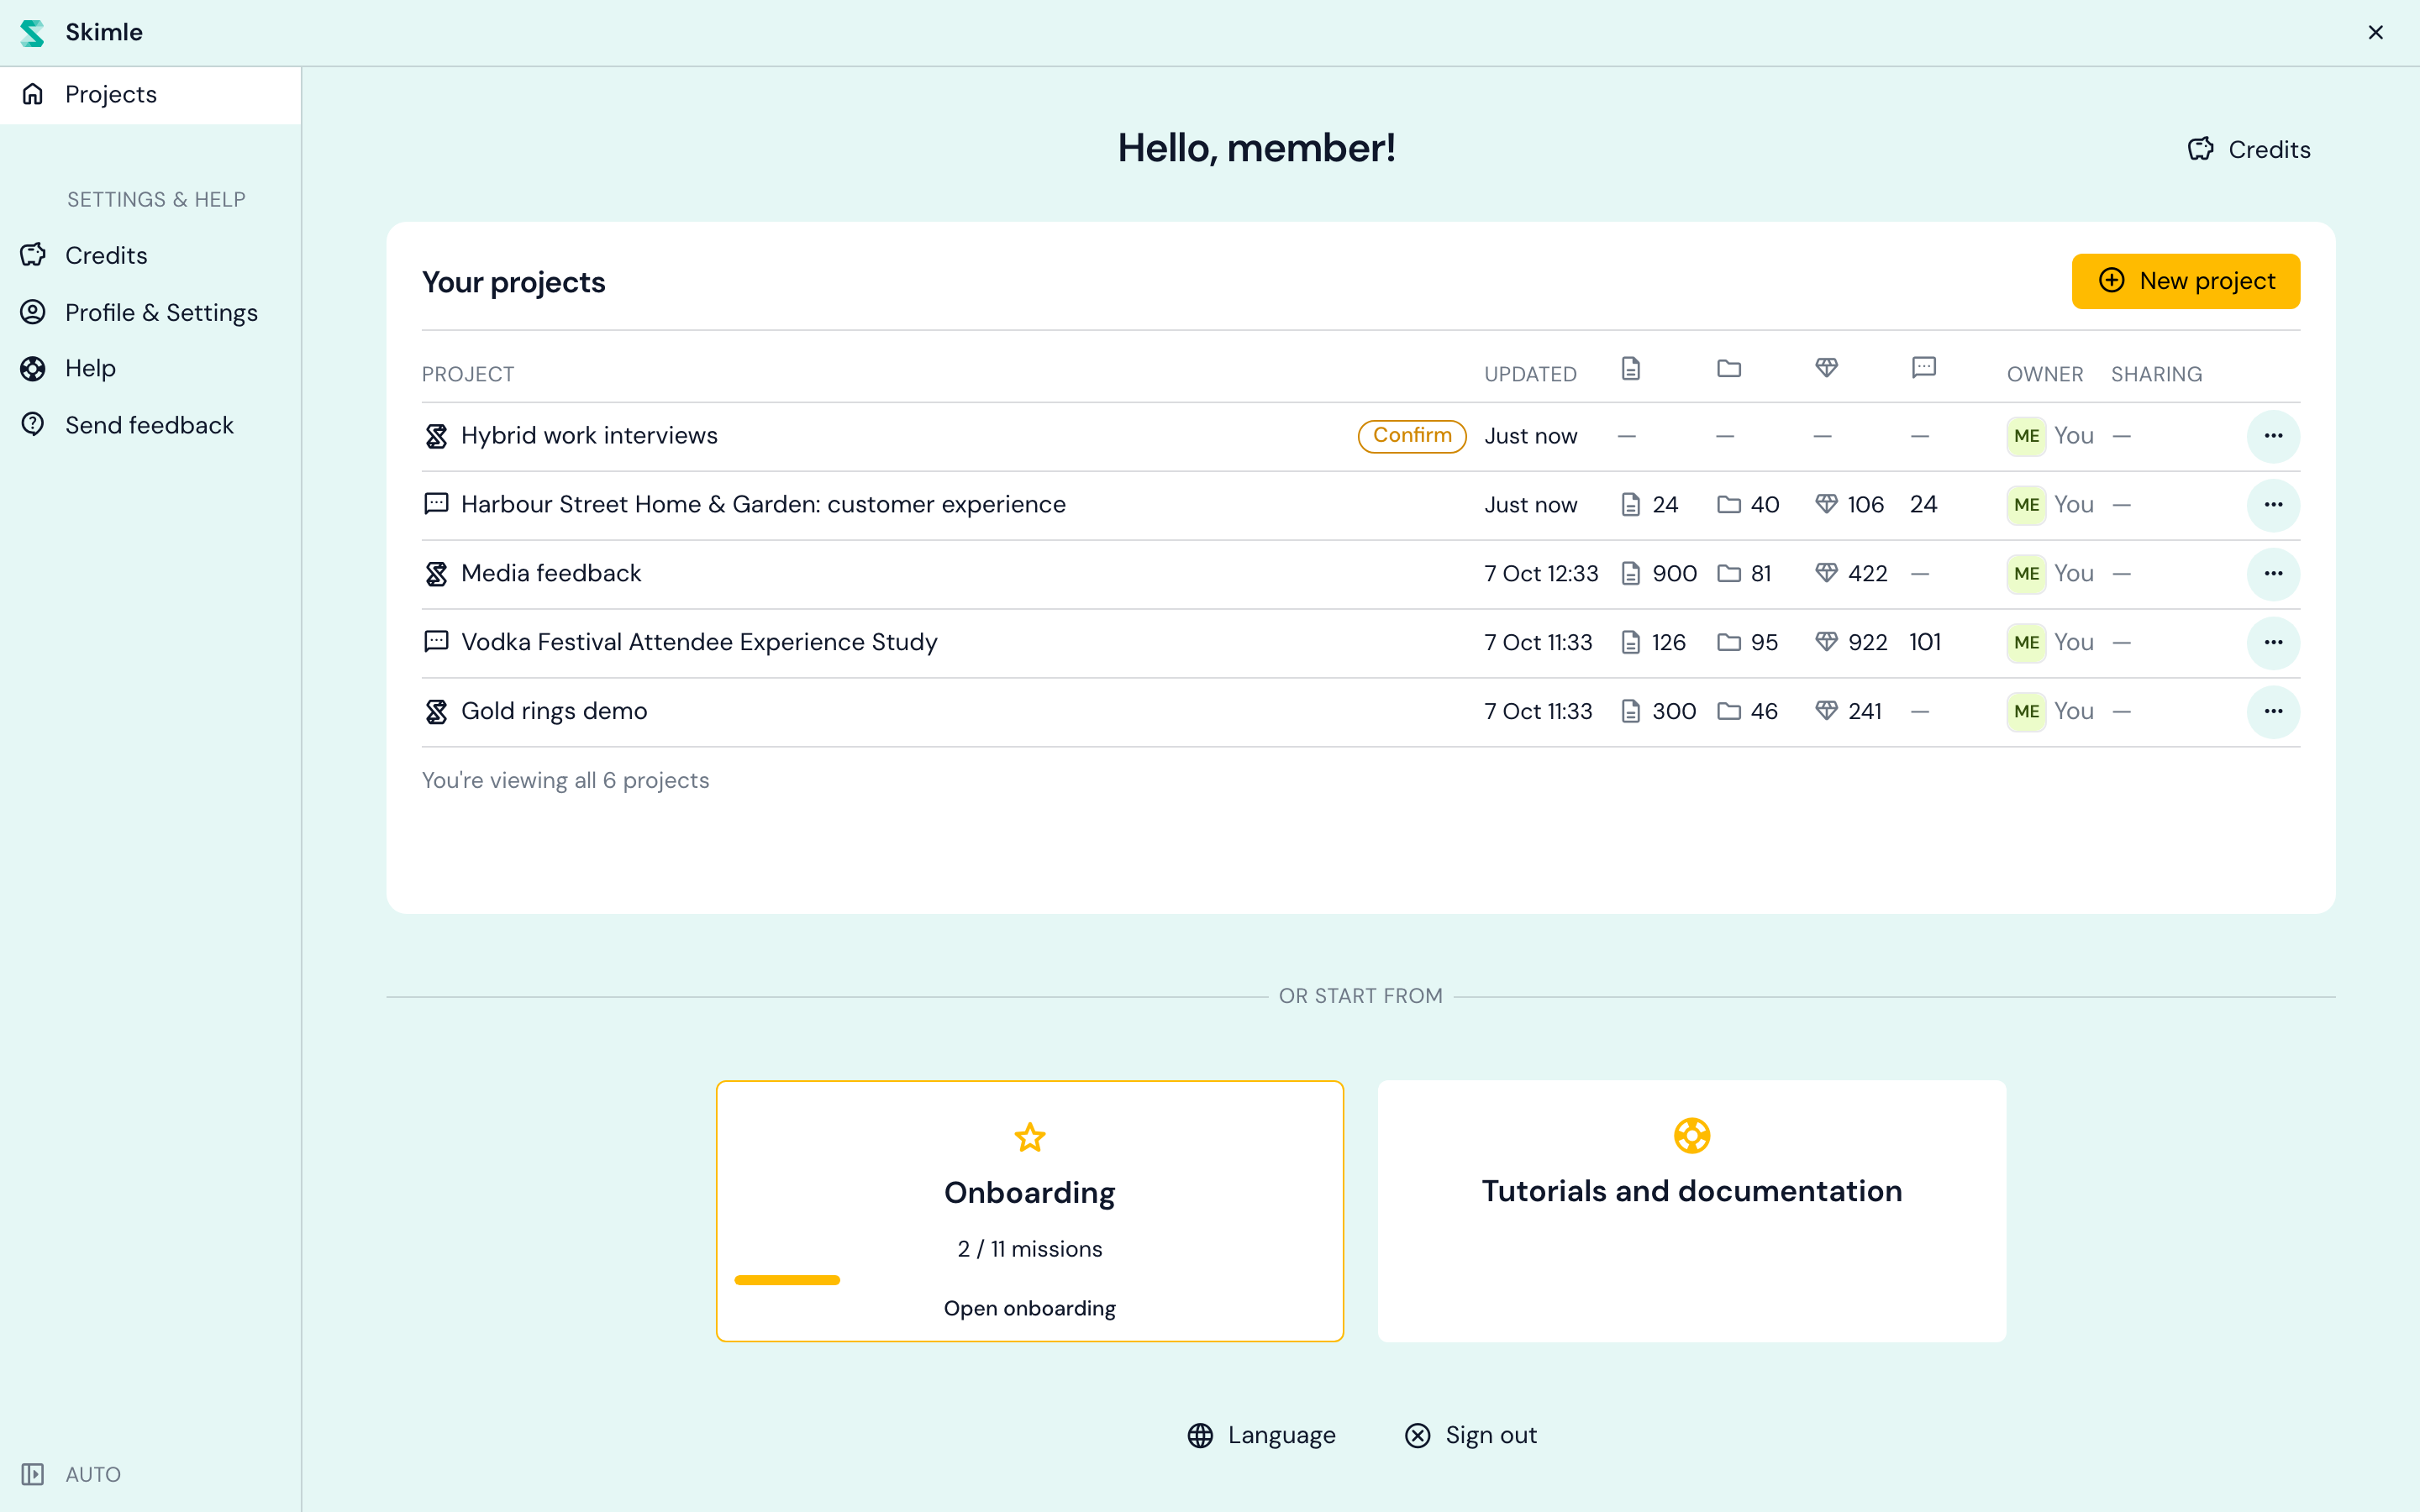
Task: Open options menu for Hybrid work interviews
Action: coord(2273,436)
